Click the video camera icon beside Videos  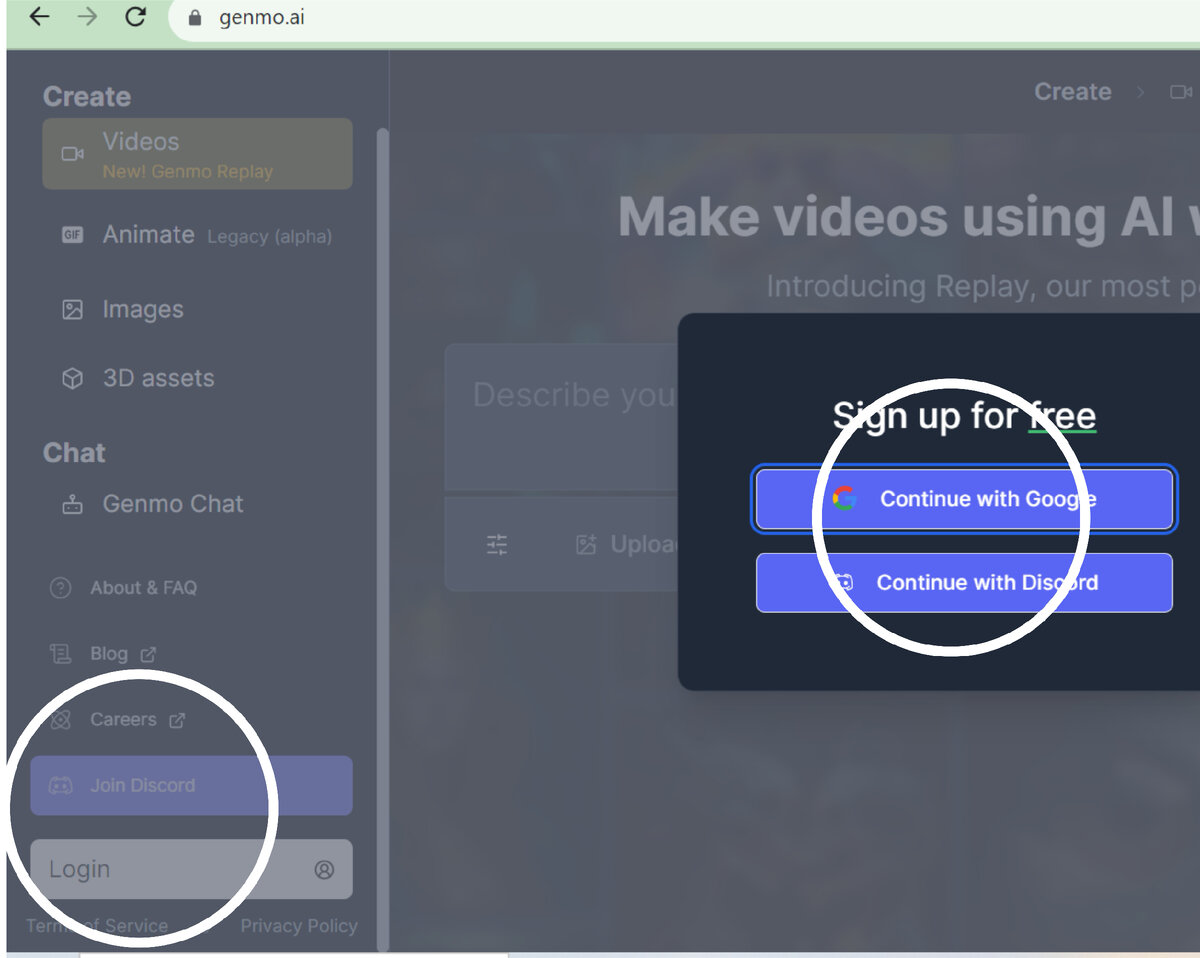tap(72, 154)
